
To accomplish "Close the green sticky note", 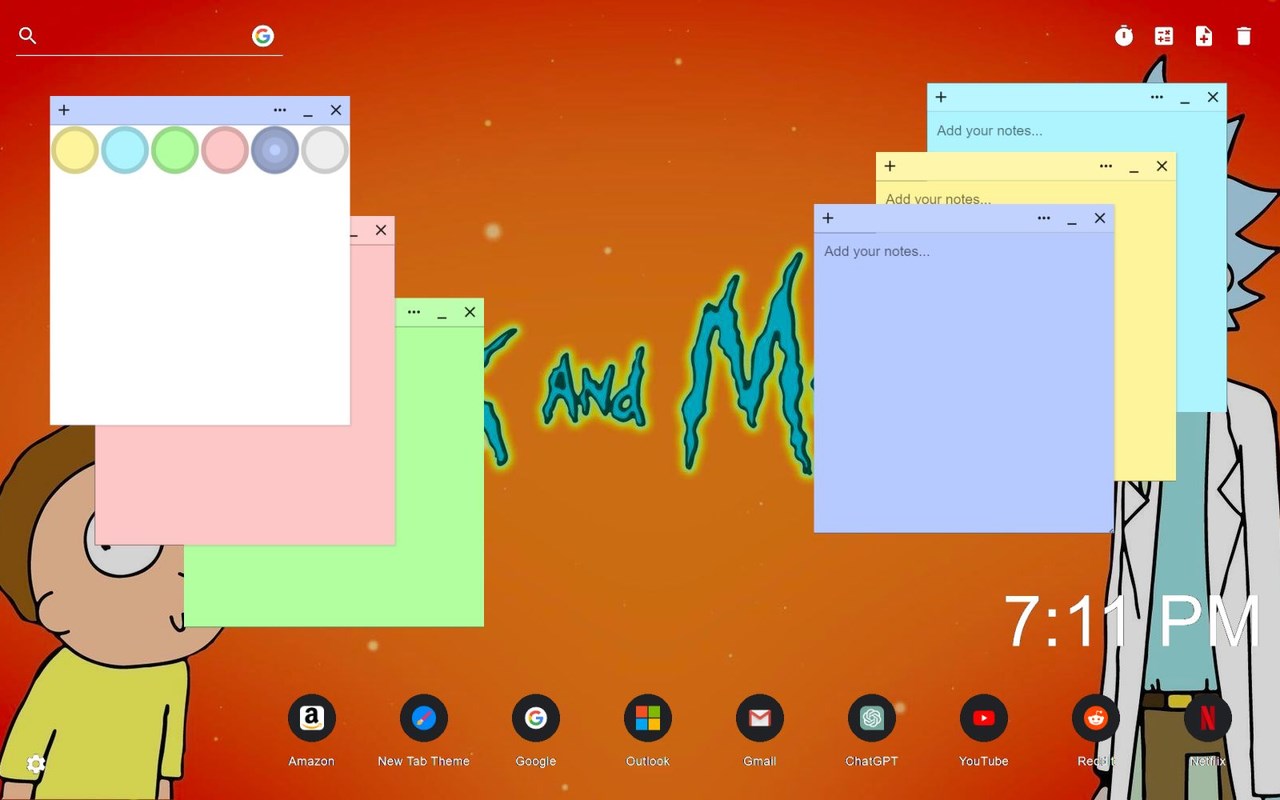I will tap(470, 312).
